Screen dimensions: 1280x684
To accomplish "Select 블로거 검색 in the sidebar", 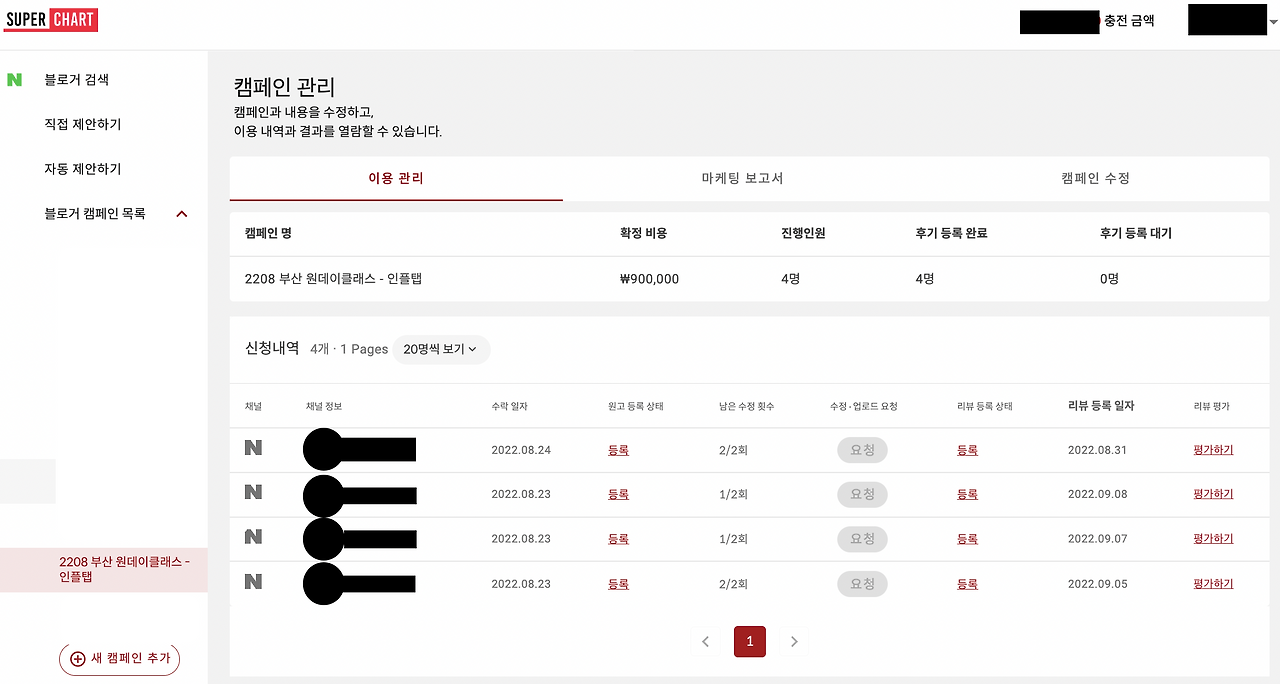I will tap(75, 79).
